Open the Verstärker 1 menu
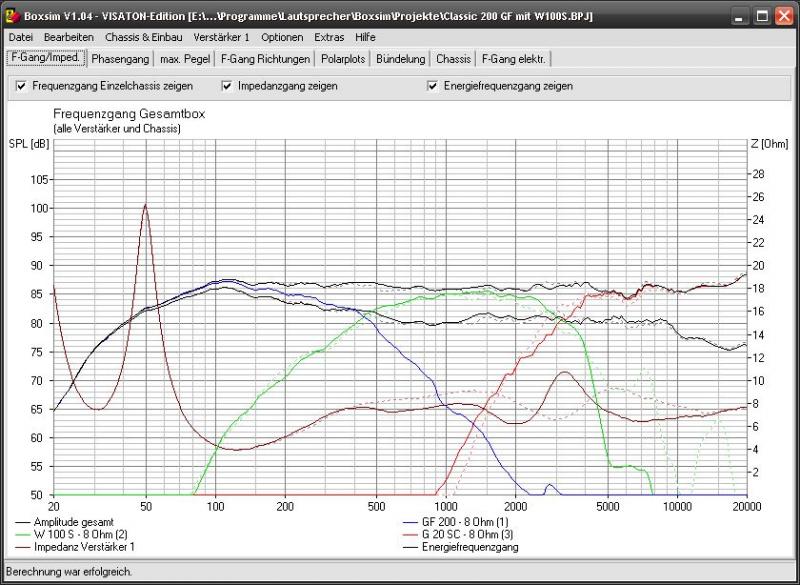 coord(221,37)
